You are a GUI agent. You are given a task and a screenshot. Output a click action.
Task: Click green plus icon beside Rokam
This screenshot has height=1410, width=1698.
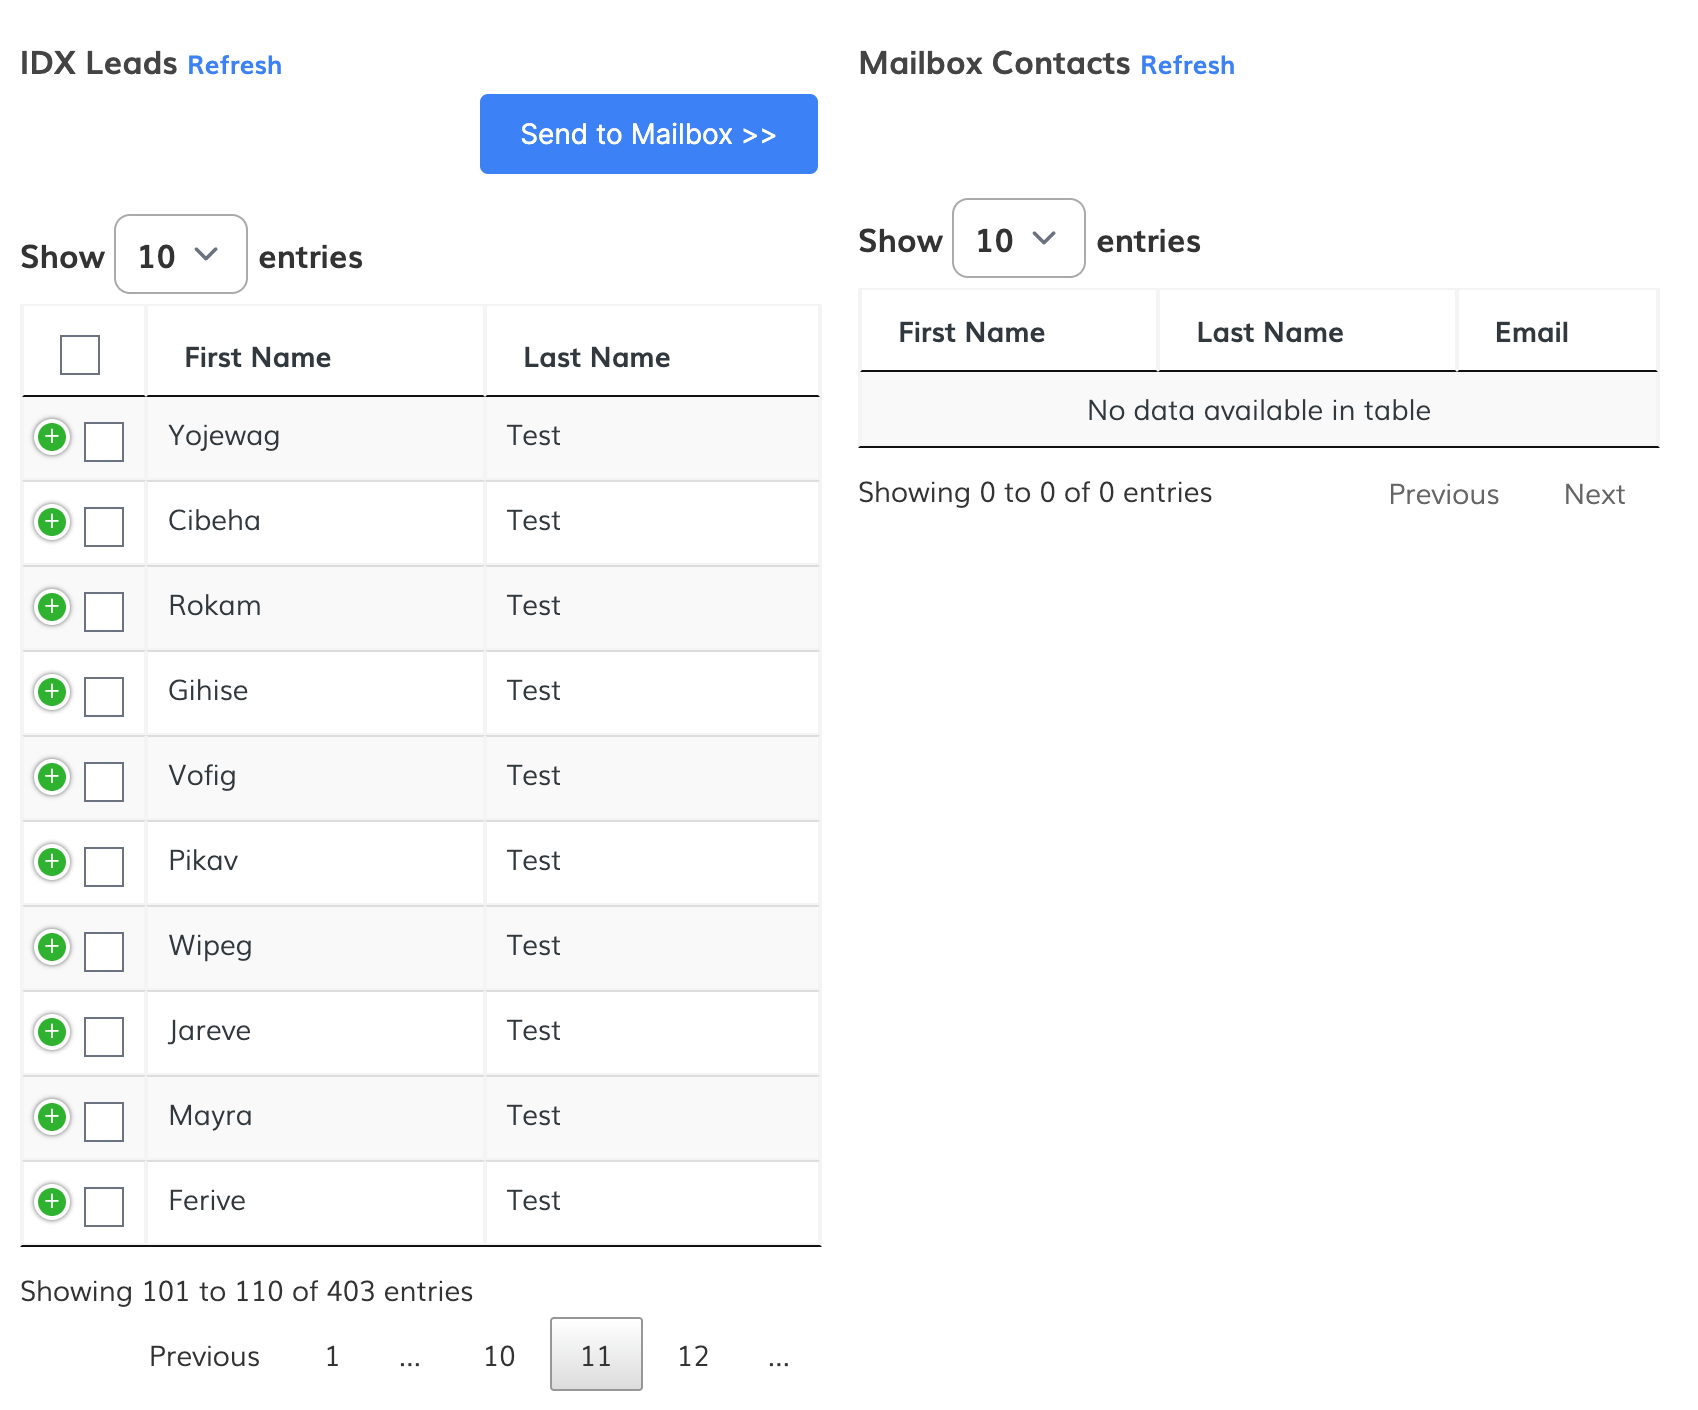[52, 607]
